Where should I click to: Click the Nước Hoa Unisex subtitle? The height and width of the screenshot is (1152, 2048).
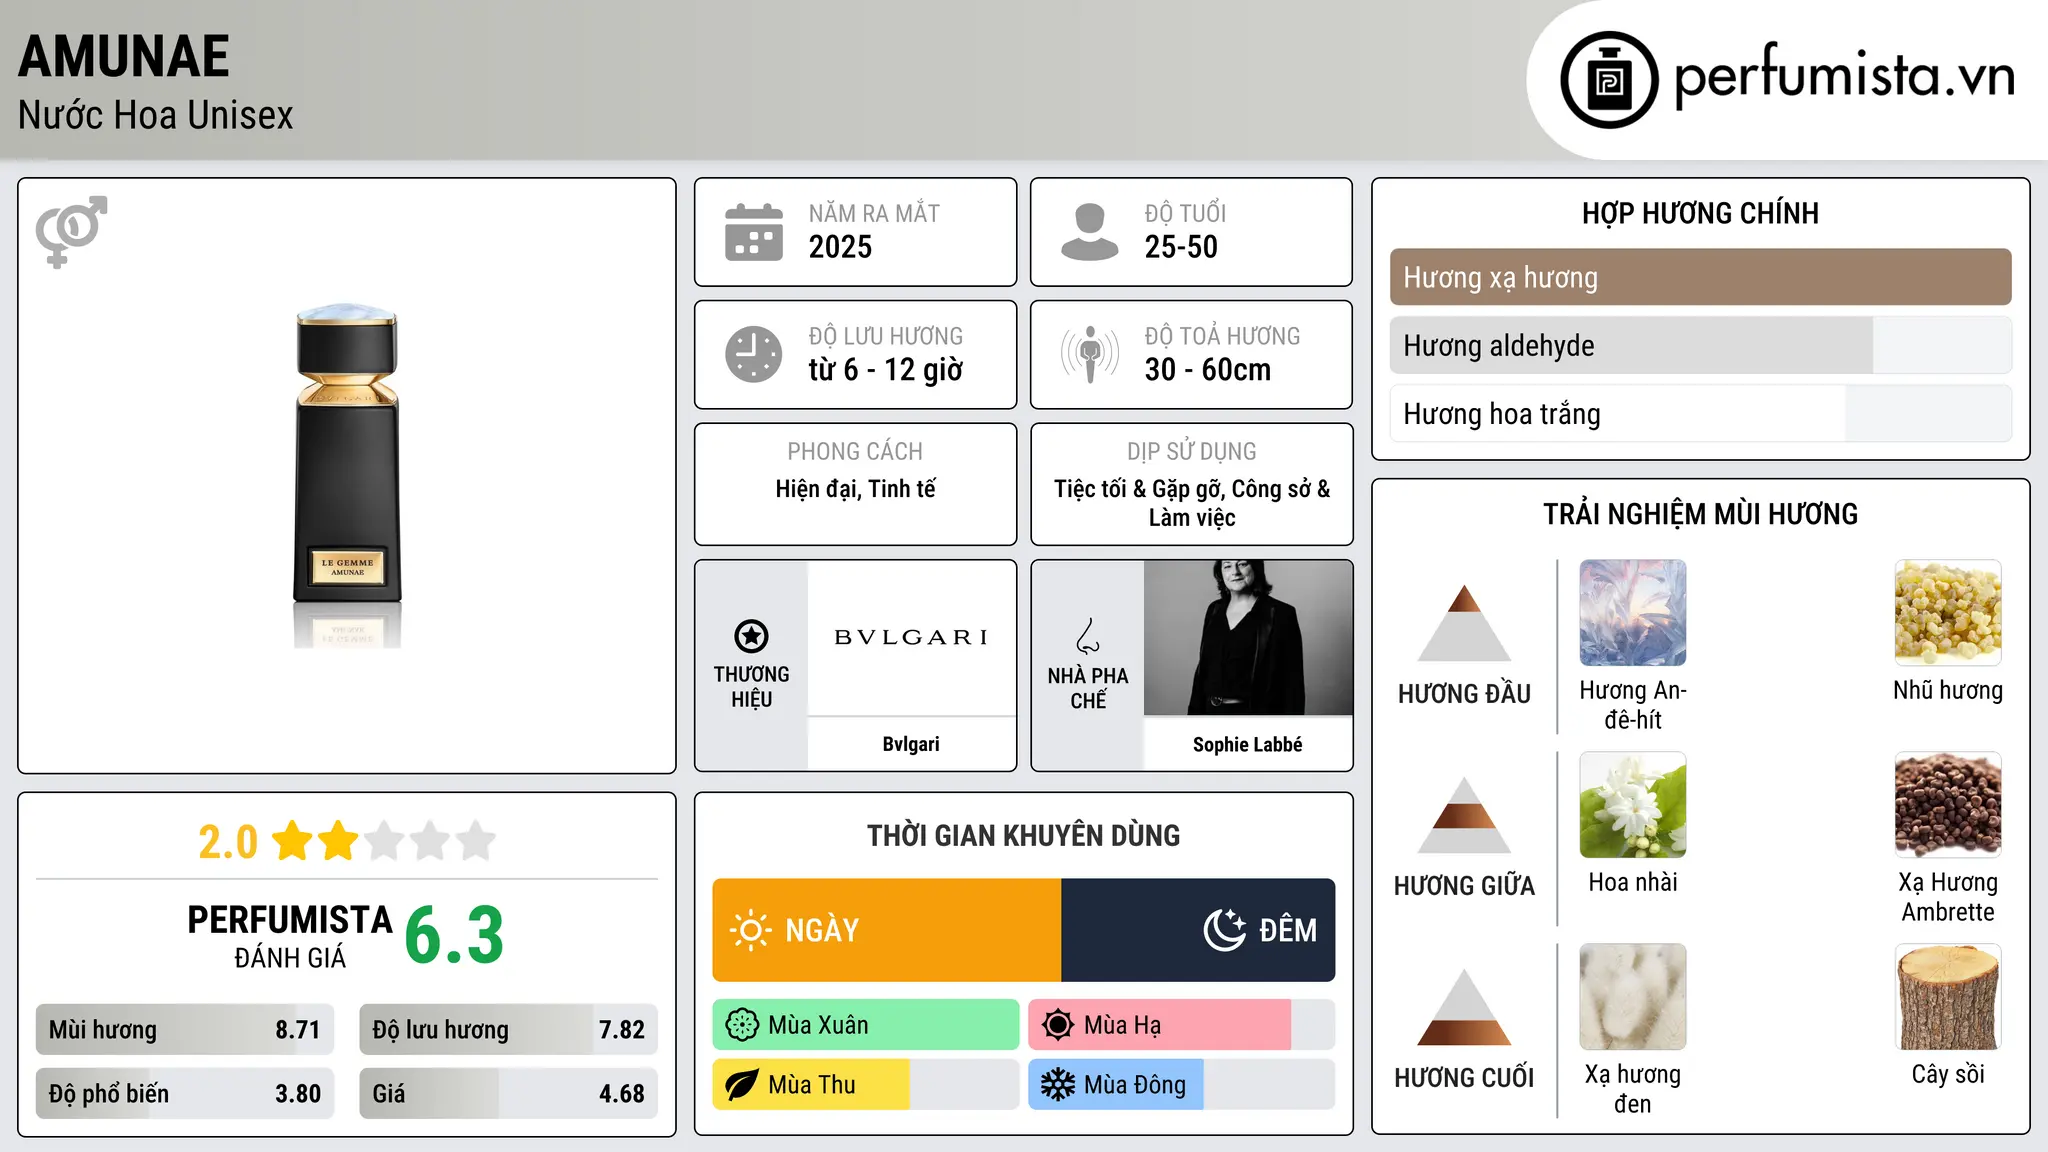[x=156, y=115]
